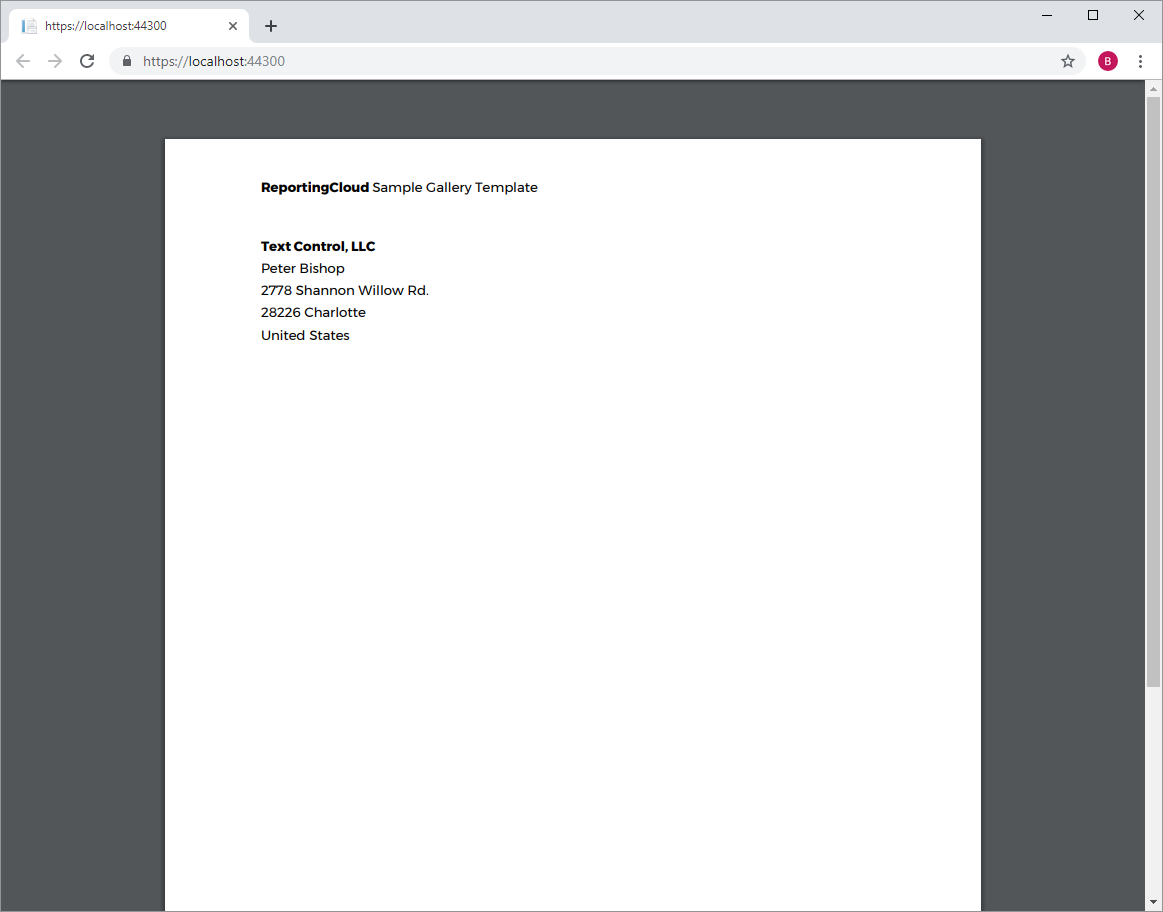1163x912 pixels.
Task: Click the scrollbar up arrow
Action: [1153, 89]
